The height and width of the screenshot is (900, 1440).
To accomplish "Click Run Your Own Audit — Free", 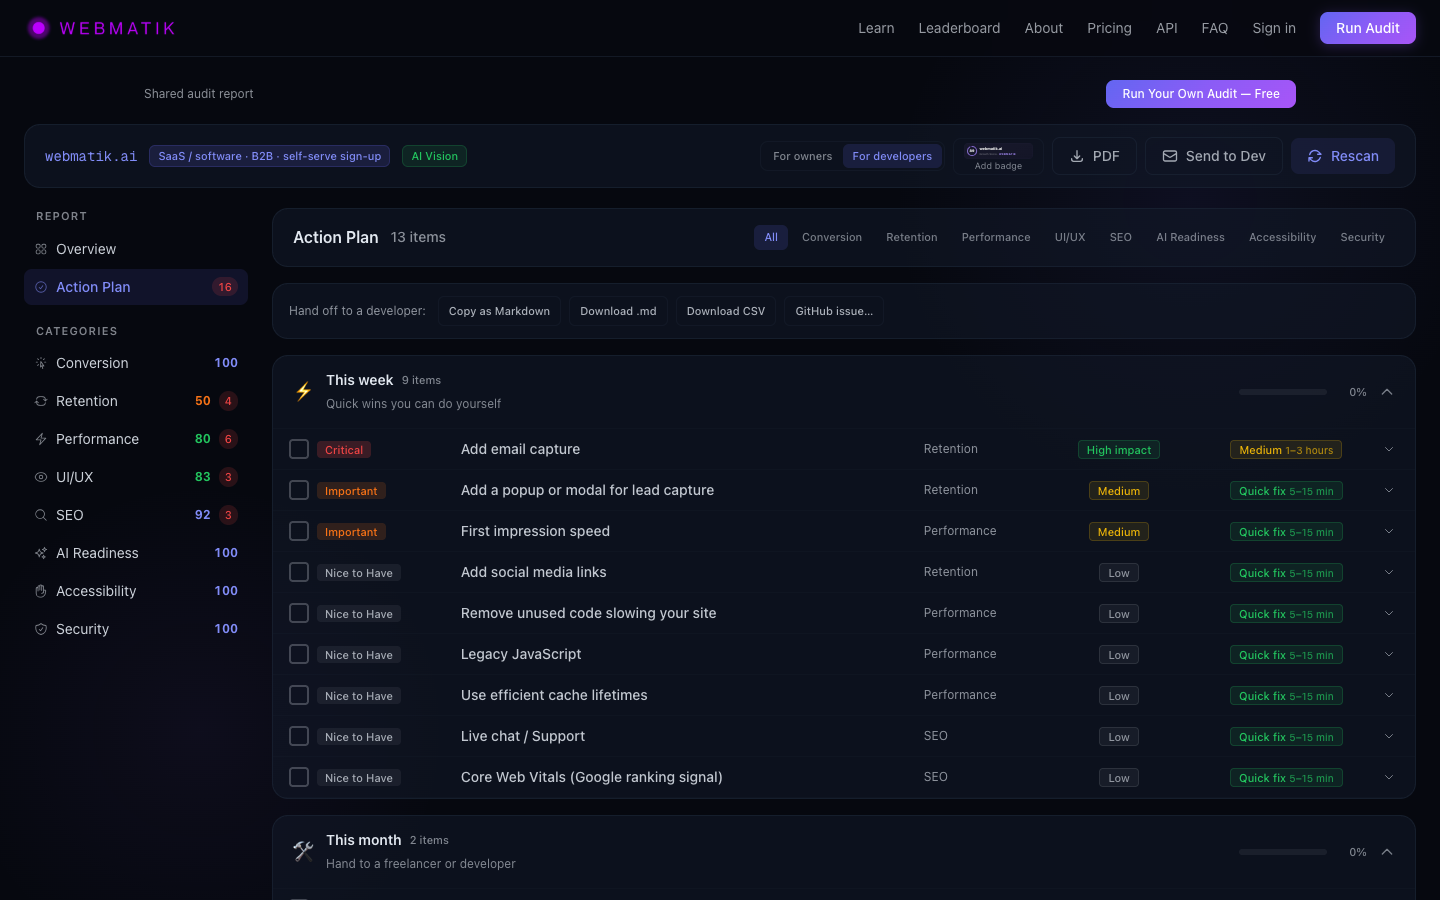I will tap(1201, 94).
